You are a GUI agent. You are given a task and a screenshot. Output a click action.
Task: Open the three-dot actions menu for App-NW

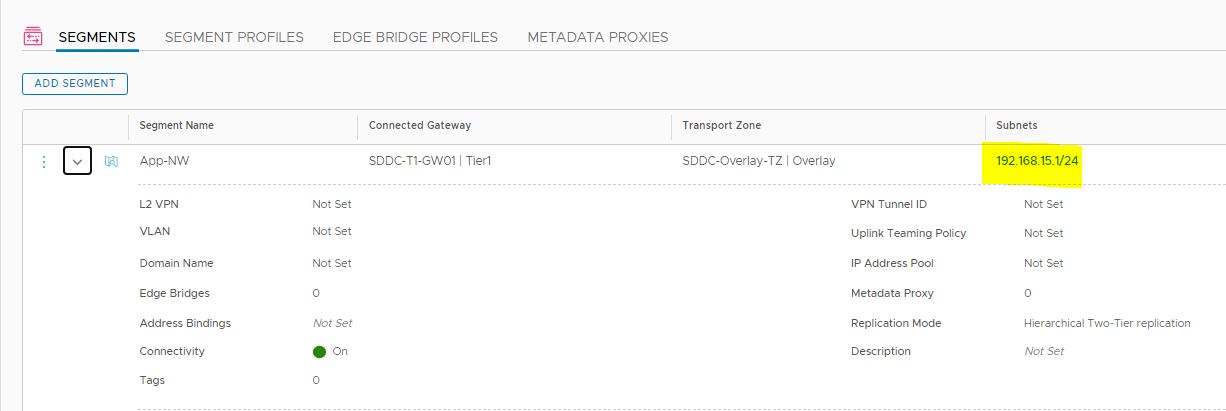pyautogui.click(x=43, y=161)
